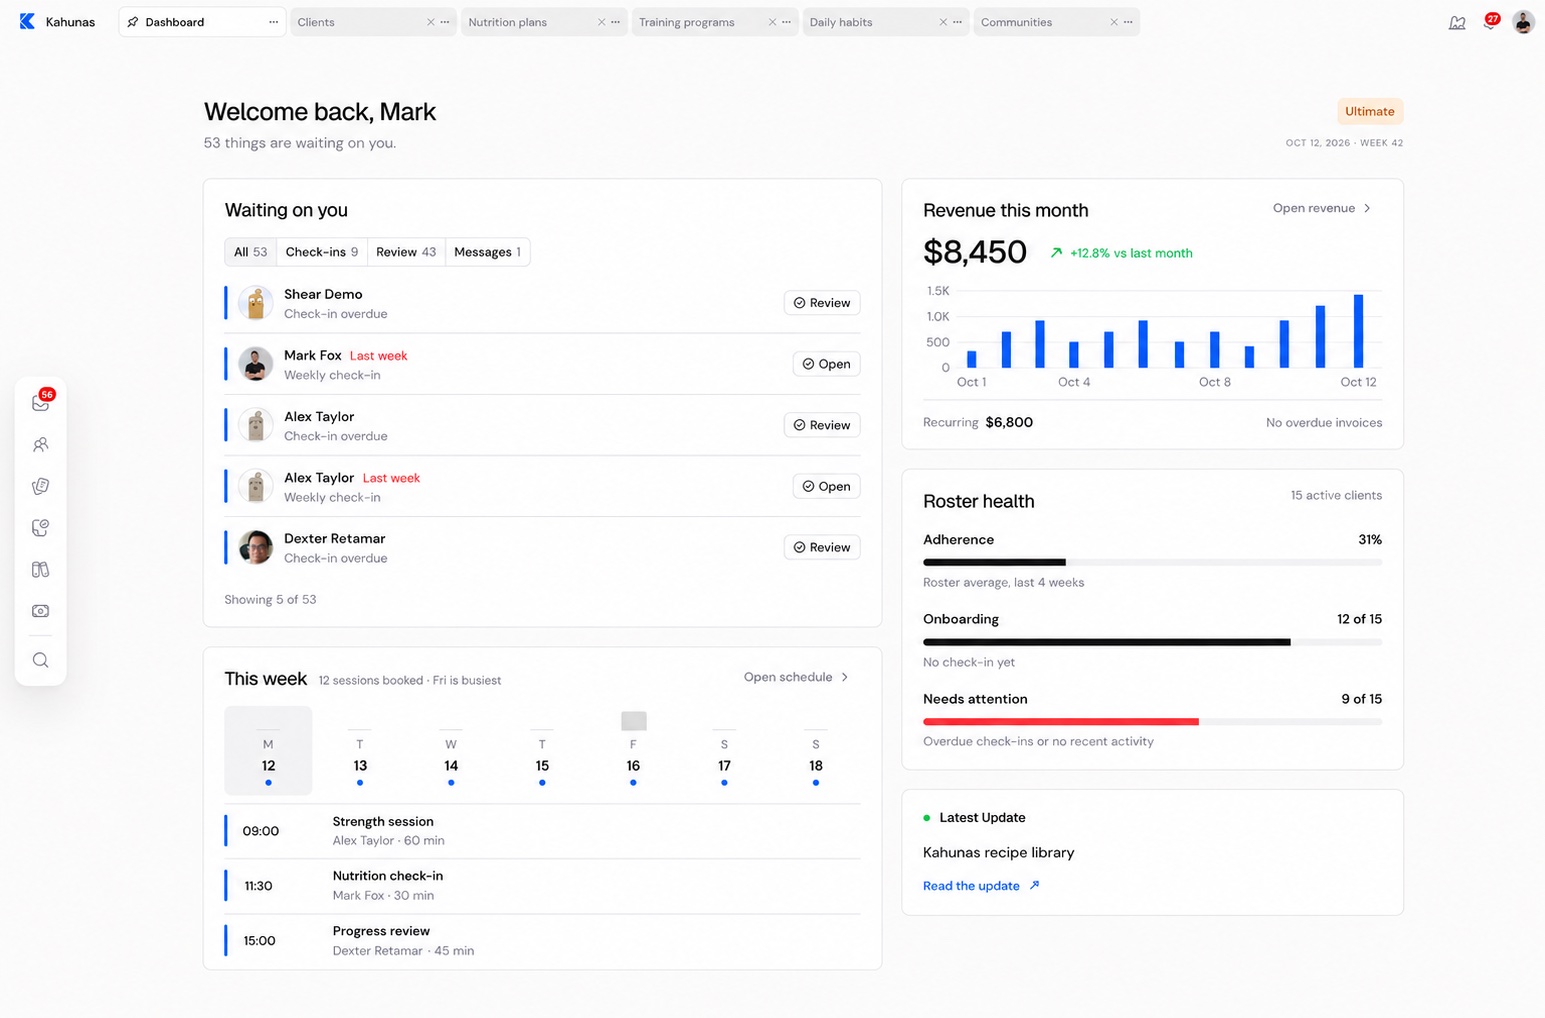This screenshot has width=1545, height=1018.
Task: Filter waiting list by Check-ins
Action: click(x=322, y=252)
